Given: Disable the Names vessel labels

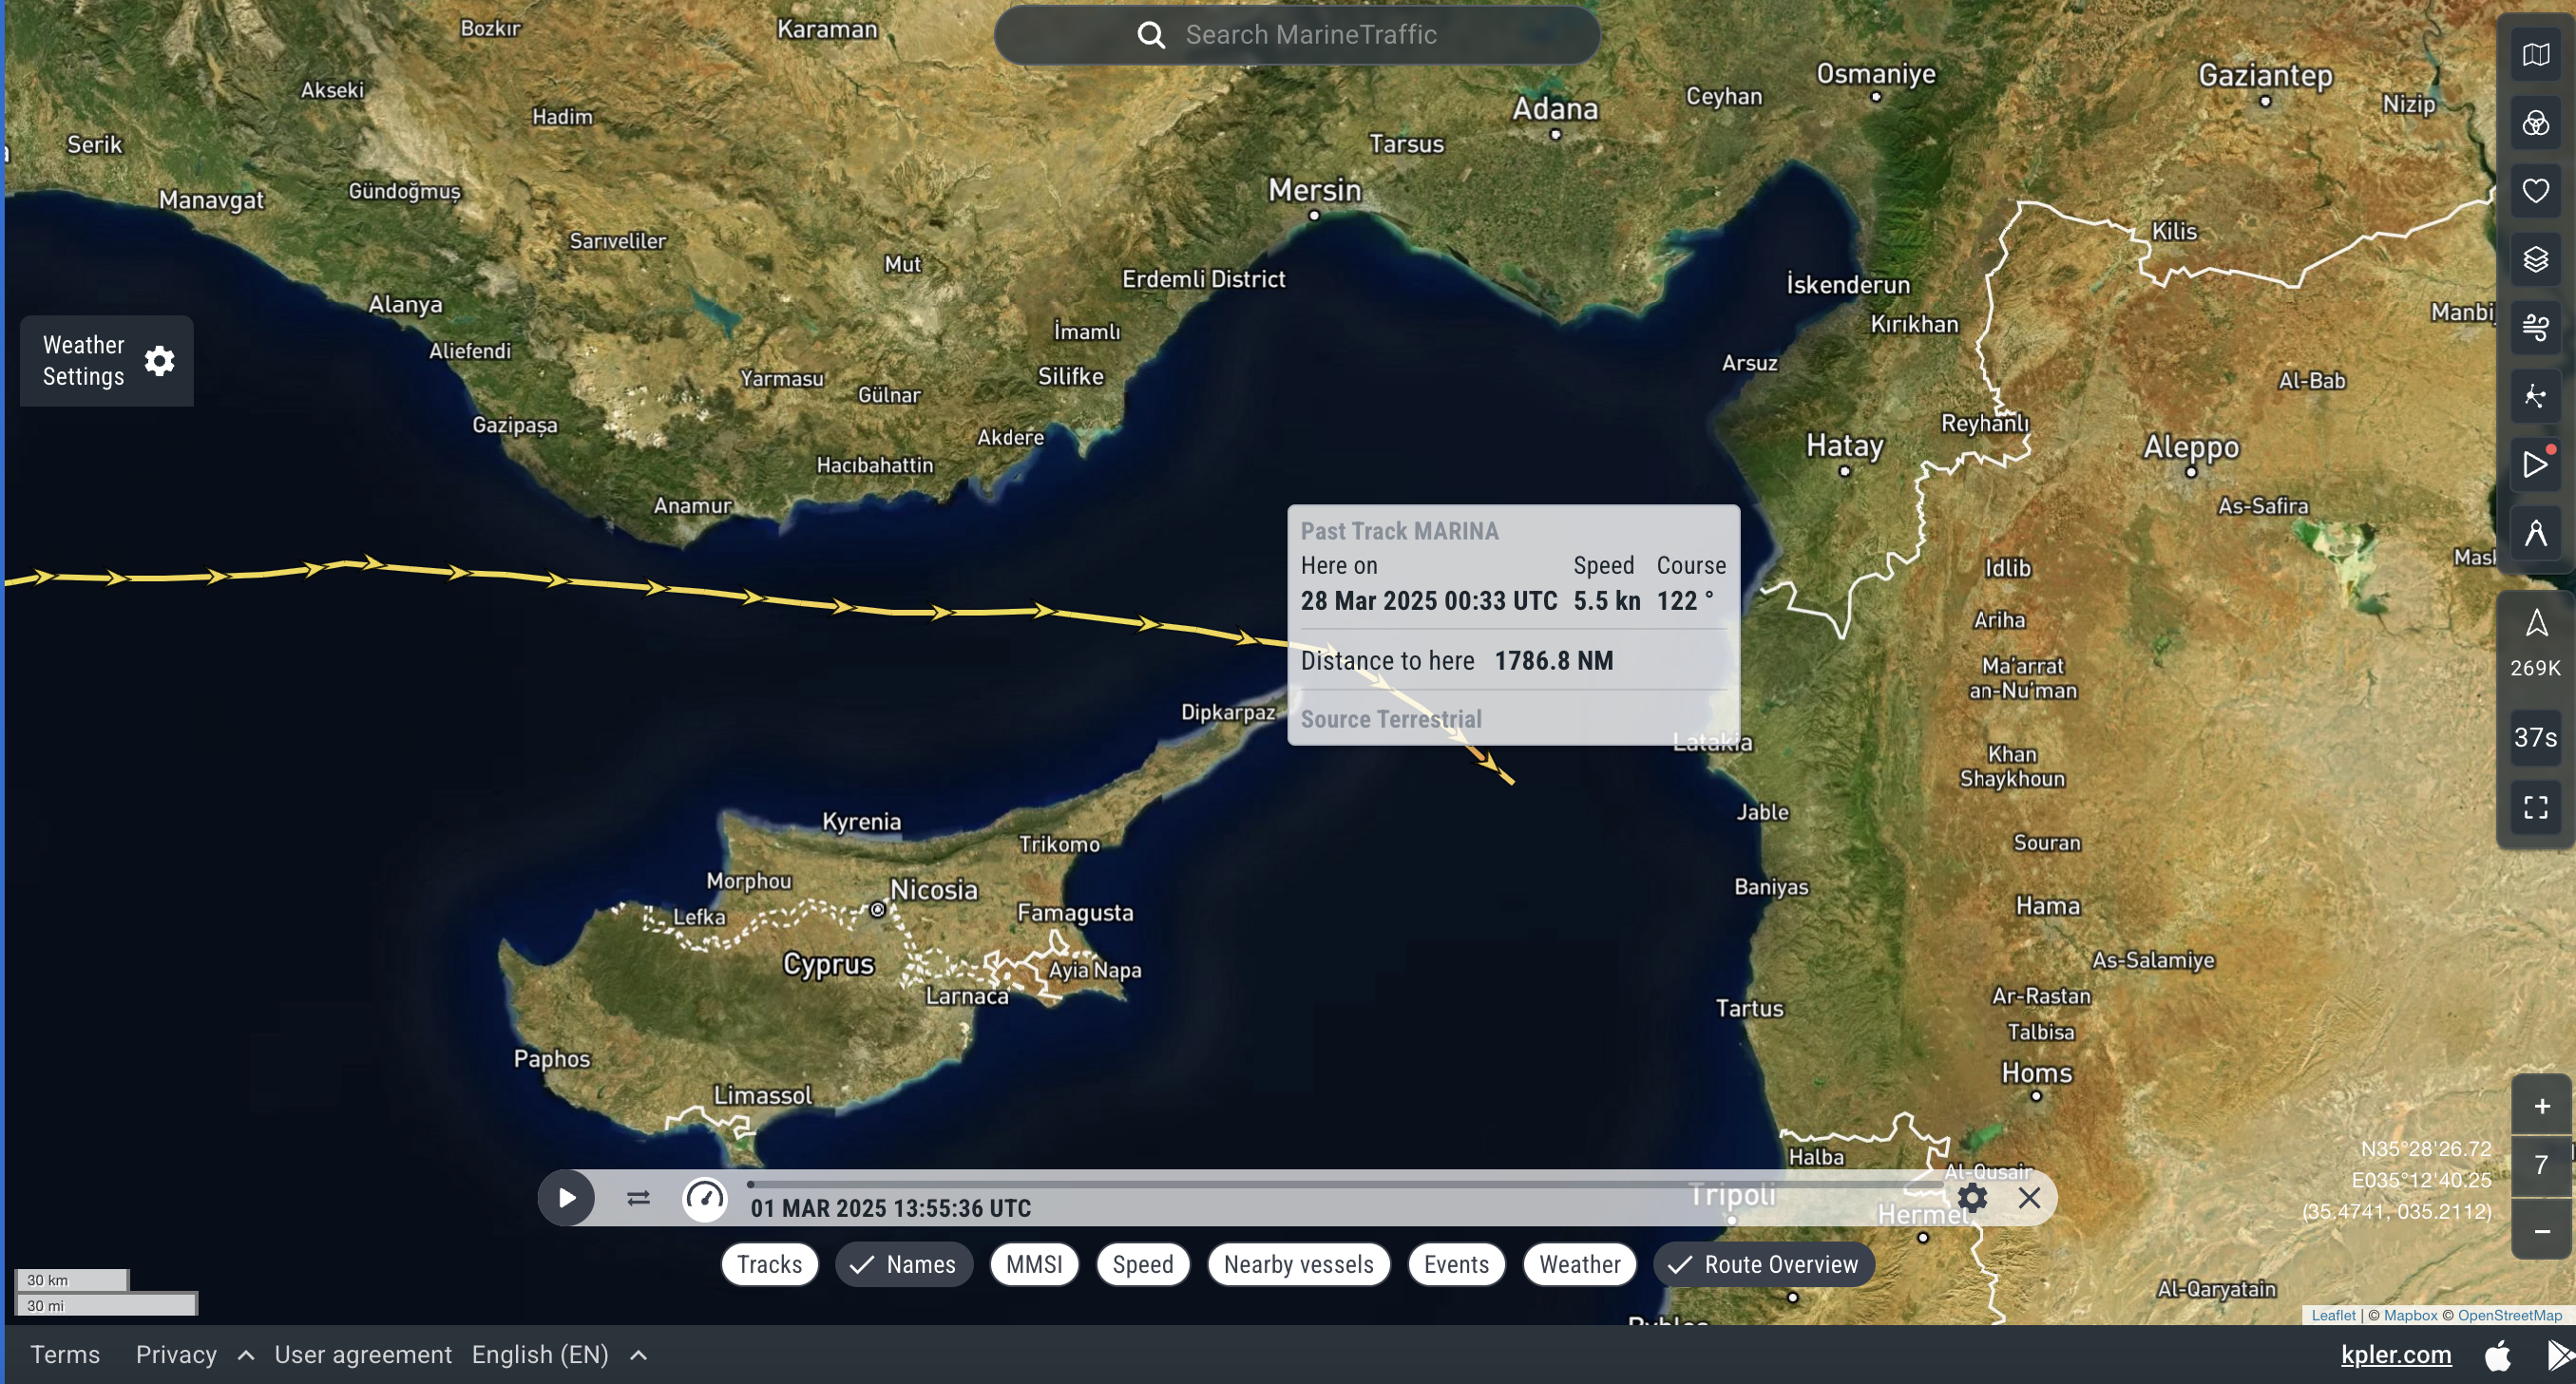Looking at the screenshot, I should (x=903, y=1264).
